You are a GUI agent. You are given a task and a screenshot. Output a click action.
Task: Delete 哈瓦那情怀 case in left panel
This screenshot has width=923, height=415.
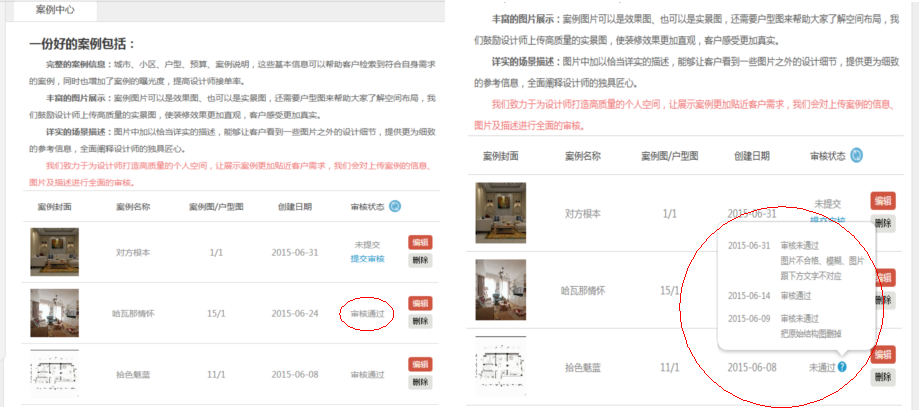421,321
